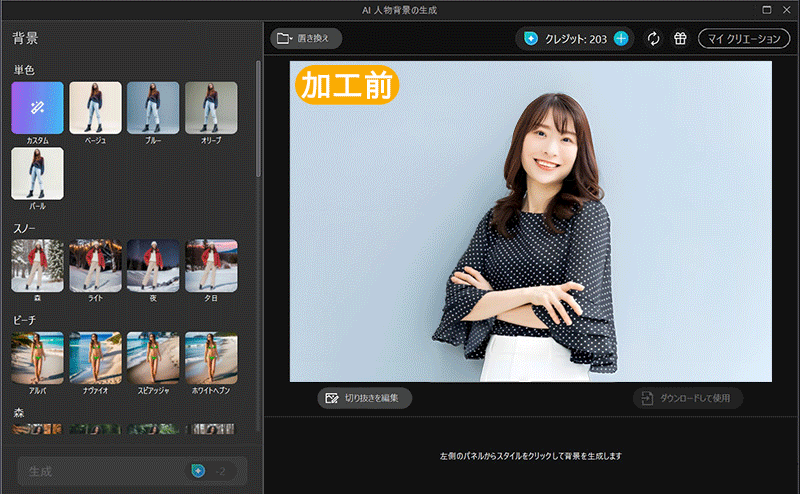The width and height of the screenshot is (800, 494).
Task: Click the person photo preview
Action: coord(531,221)
